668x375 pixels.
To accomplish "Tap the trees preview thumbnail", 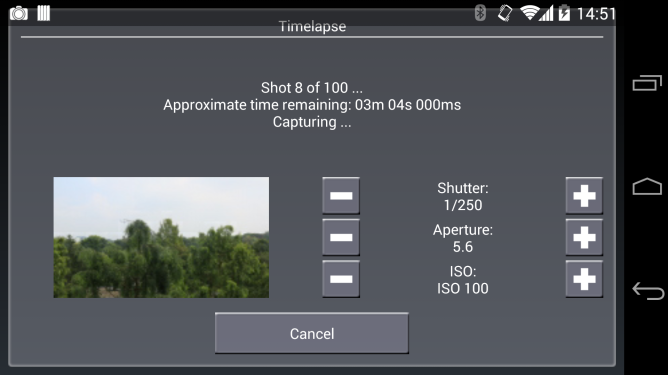I will coord(161,237).
